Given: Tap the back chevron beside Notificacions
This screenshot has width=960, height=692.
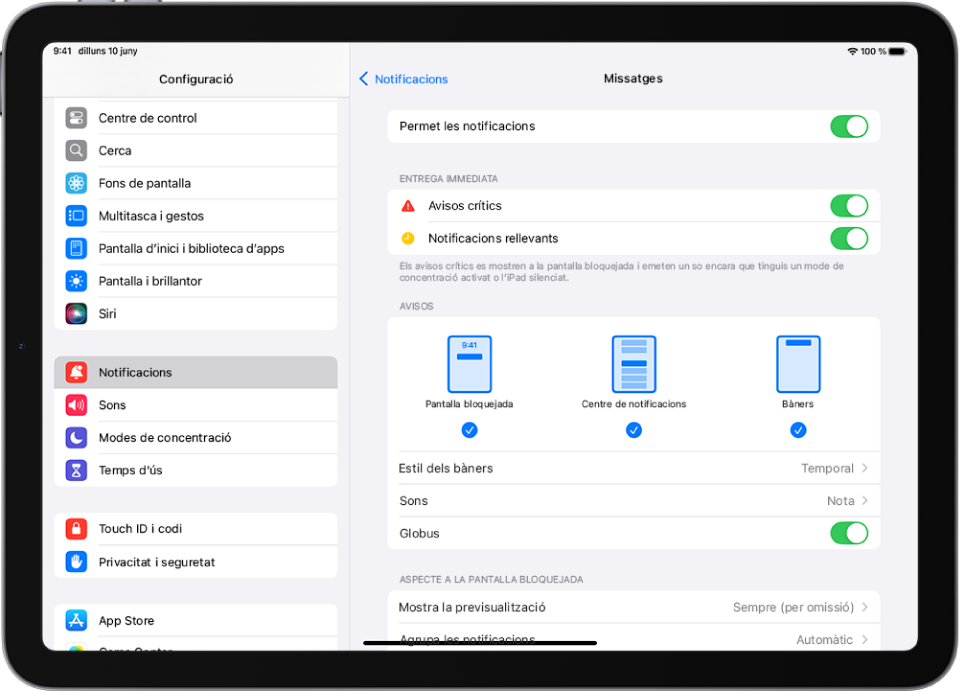Looking at the screenshot, I should (x=364, y=78).
